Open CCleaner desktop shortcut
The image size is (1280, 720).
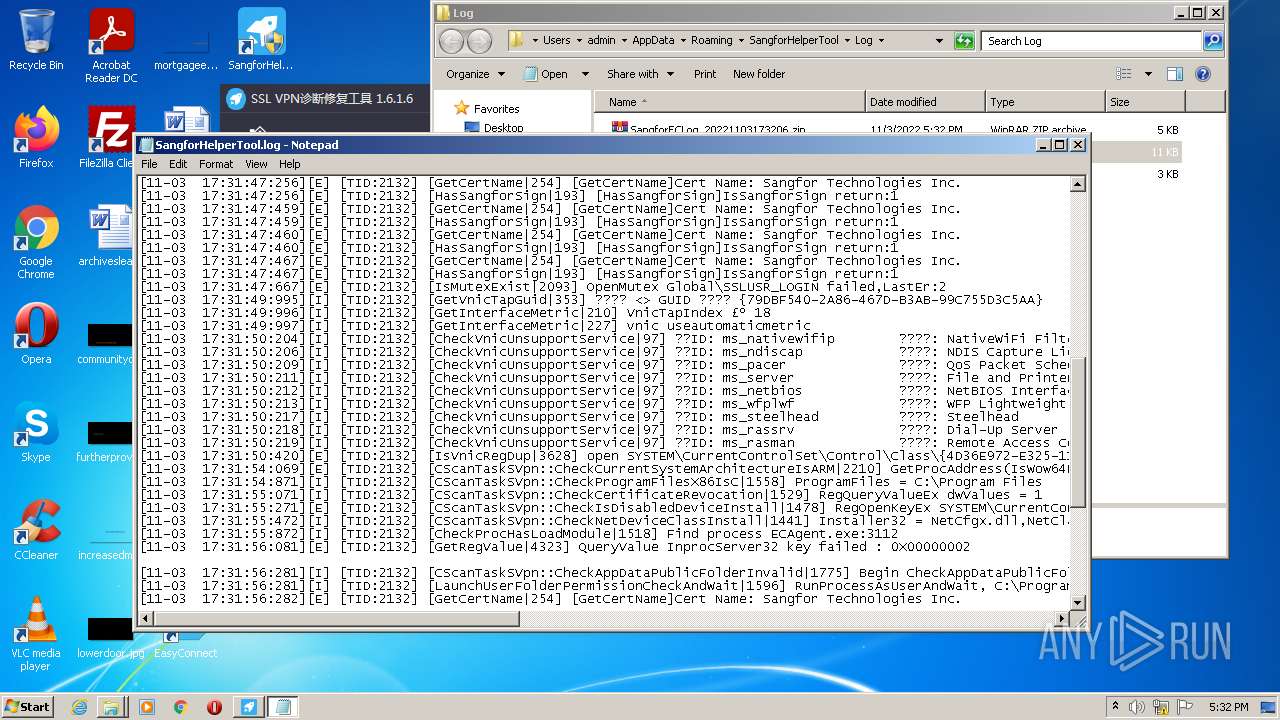tap(36, 530)
